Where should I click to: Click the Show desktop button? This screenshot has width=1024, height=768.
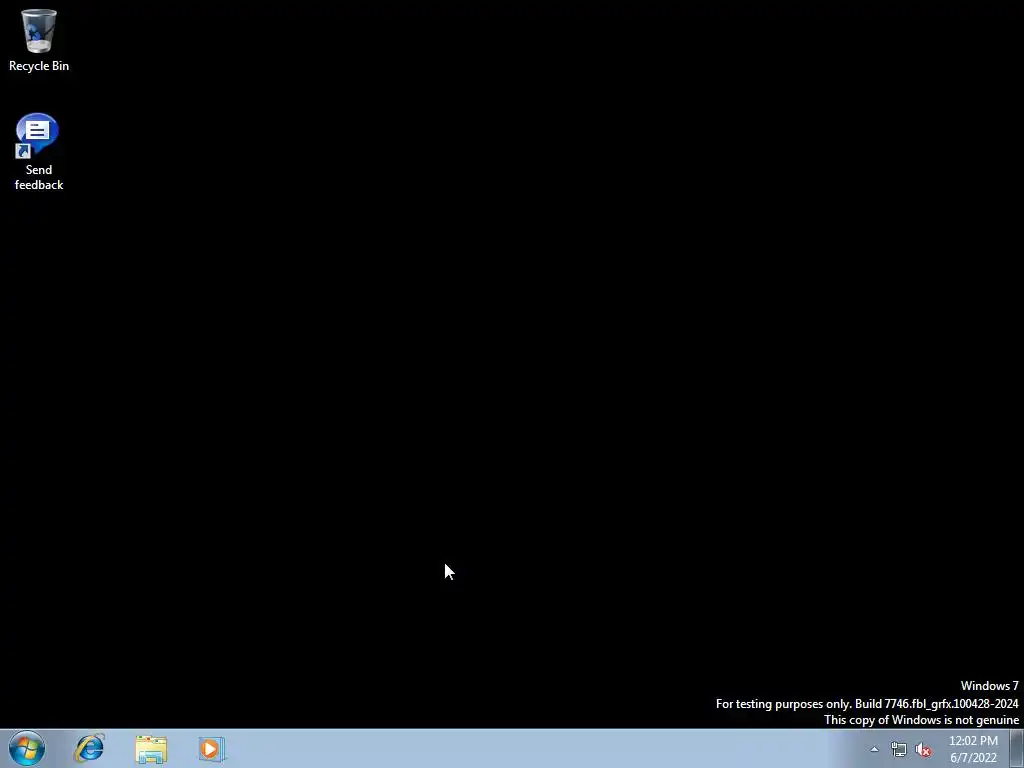[1017, 748]
